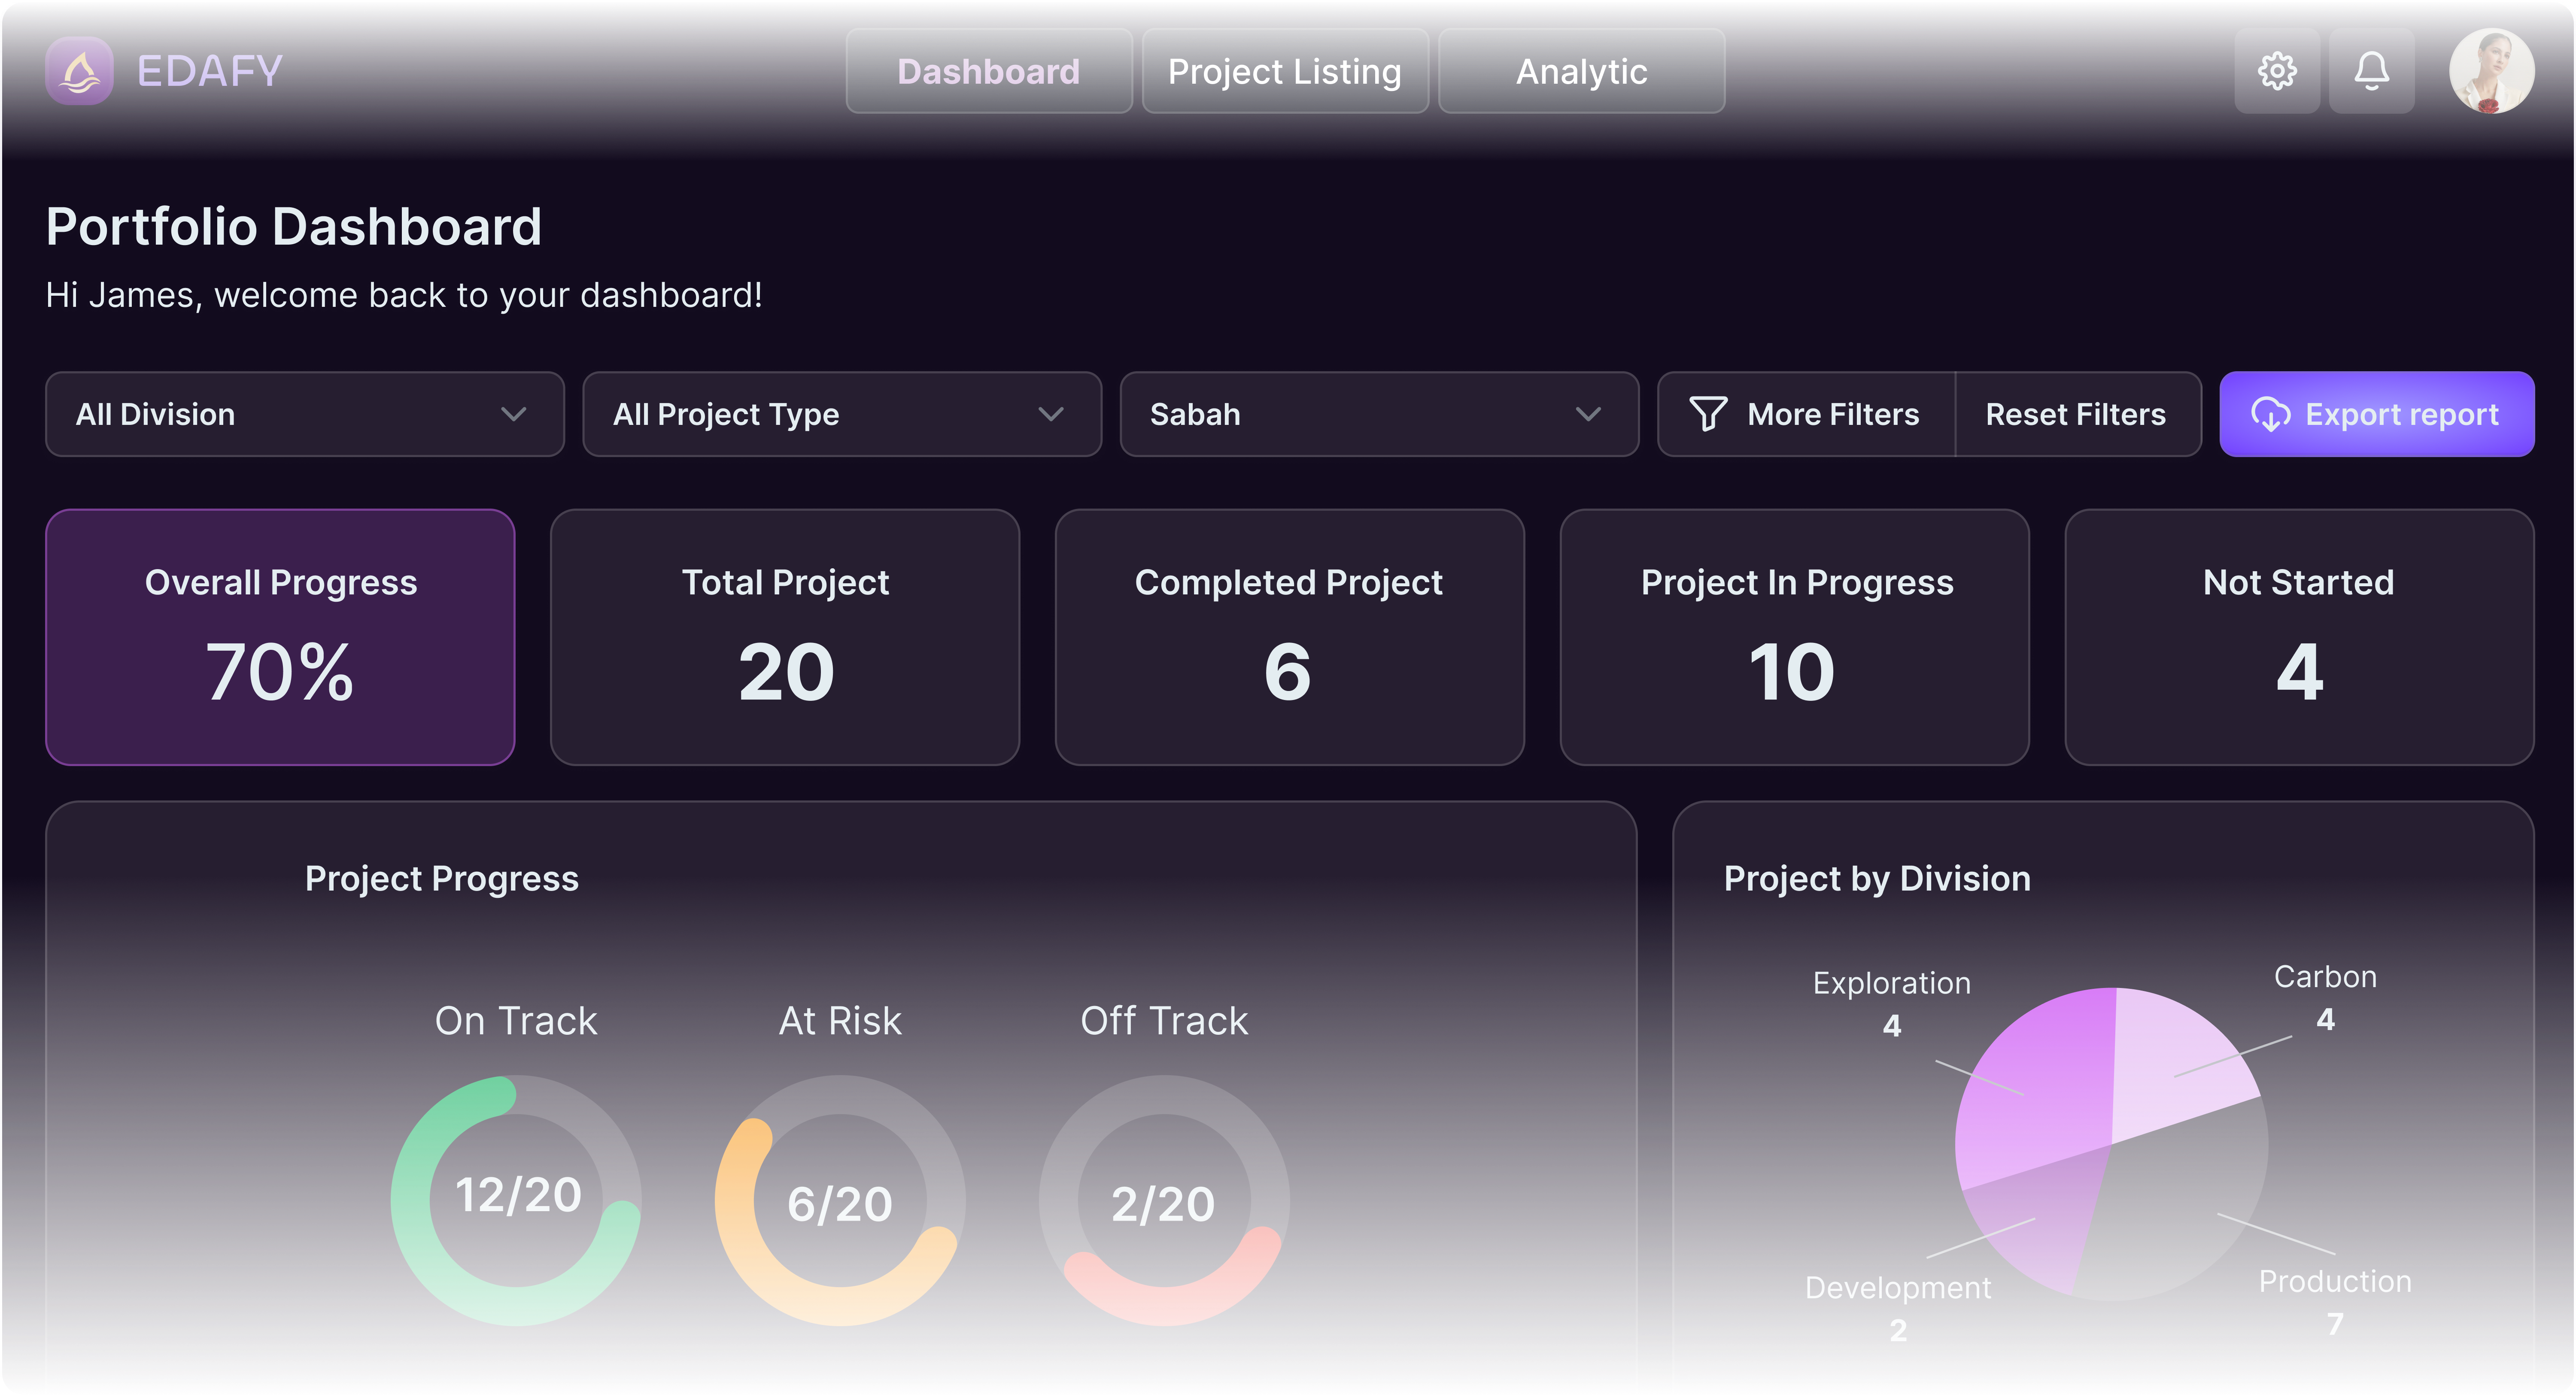2576x1397 pixels.
Task: Click the funnel icon in More Filters
Action: click(1708, 414)
